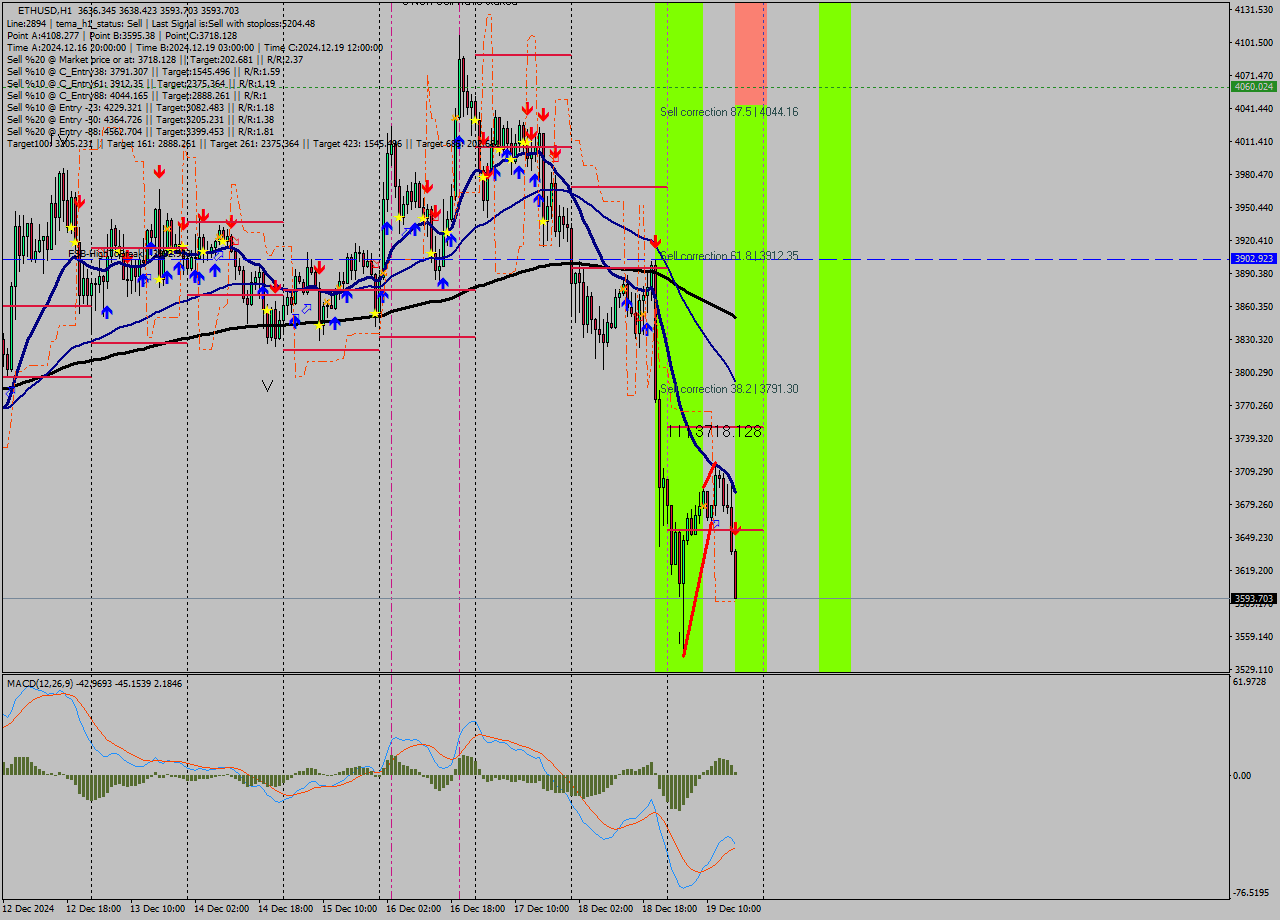This screenshot has width=1280, height=920.
Task: Click the blue arrow marker near the 3649 support line
Action: (716, 524)
